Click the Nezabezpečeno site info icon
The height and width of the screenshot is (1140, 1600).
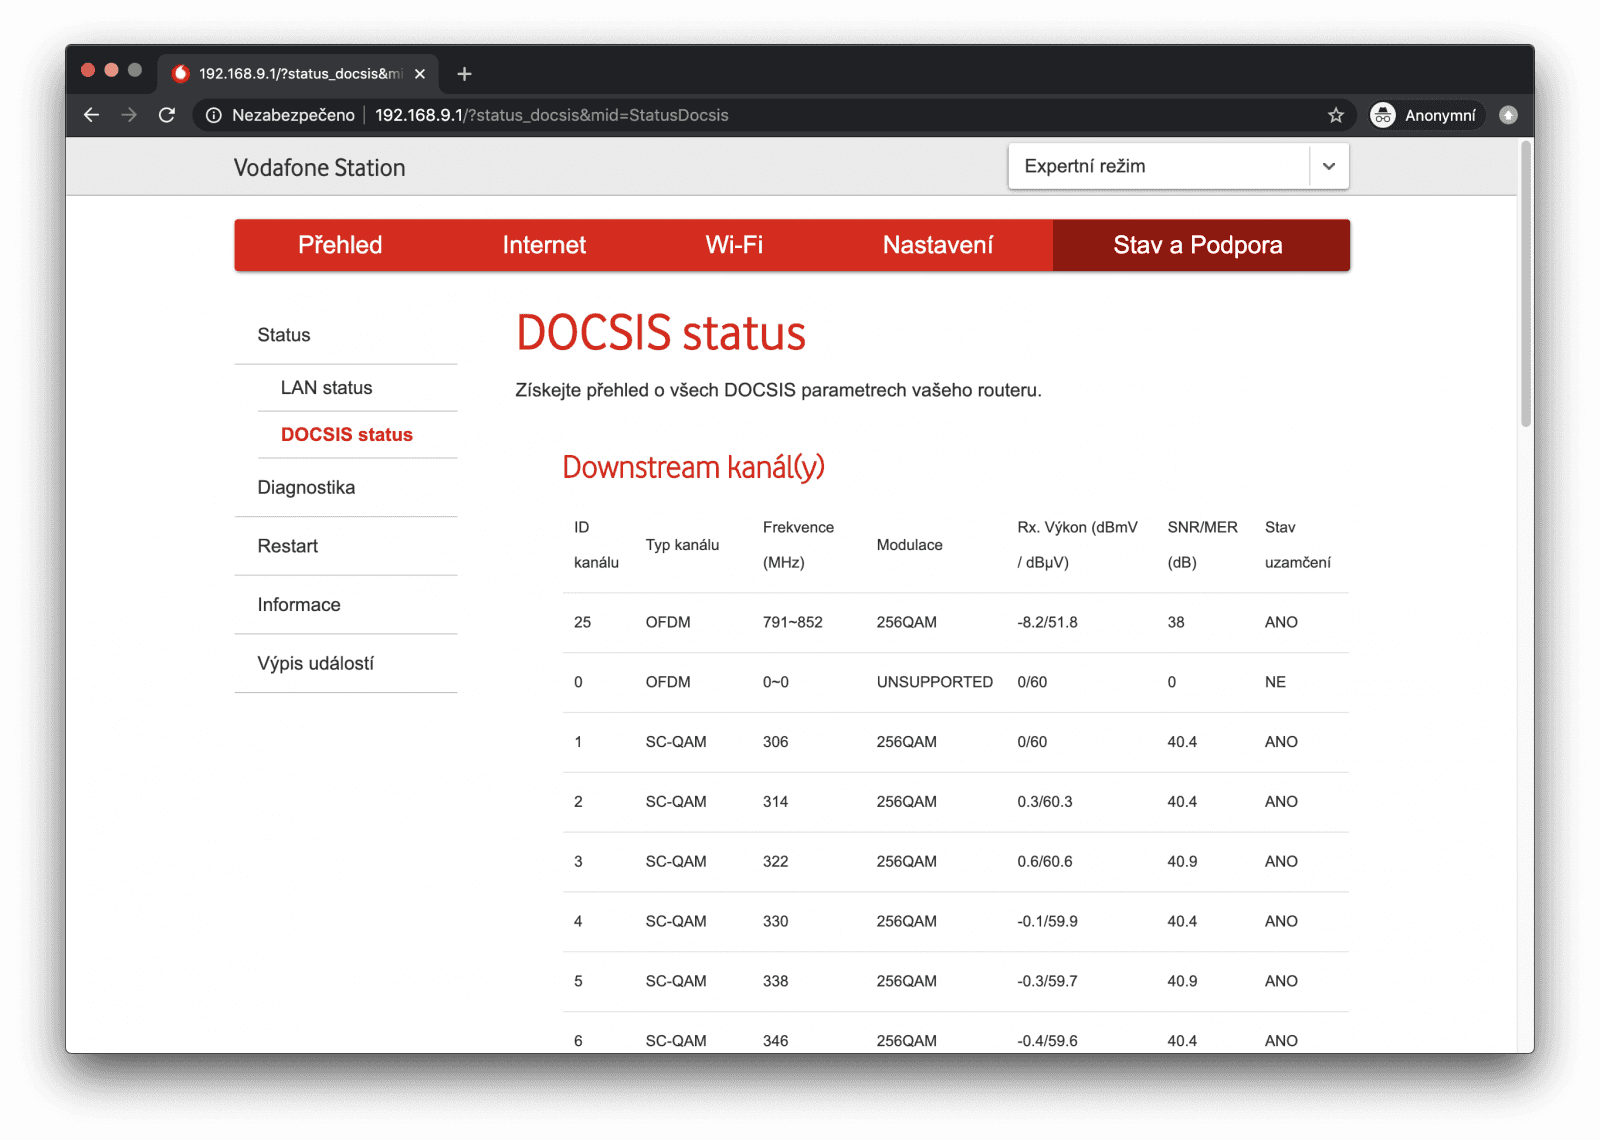coord(213,115)
